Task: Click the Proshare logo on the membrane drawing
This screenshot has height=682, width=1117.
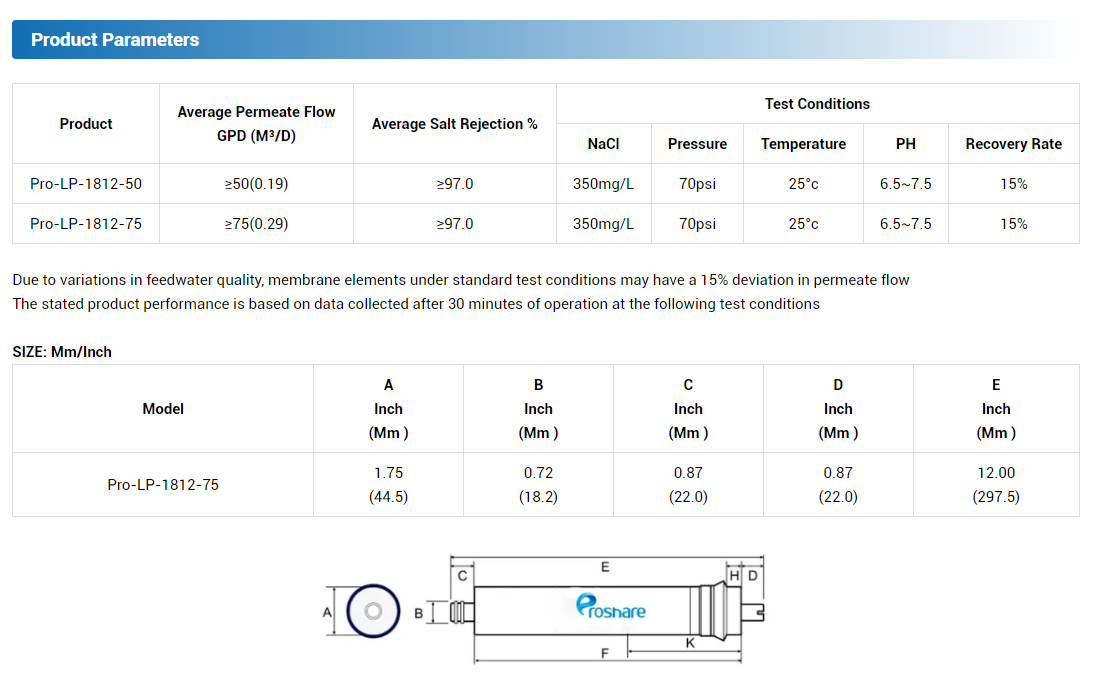Action: pyautogui.click(x=611, y=606)
